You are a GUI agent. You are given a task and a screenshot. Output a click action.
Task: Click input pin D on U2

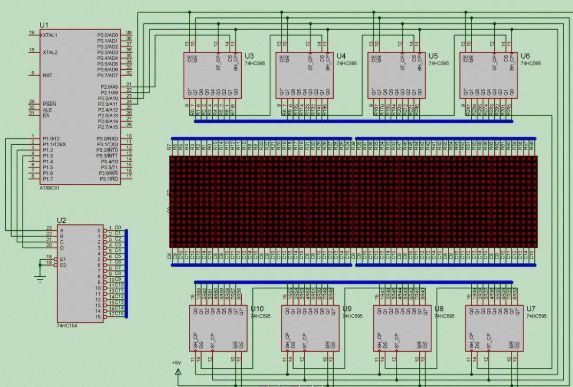coord(62,248)
